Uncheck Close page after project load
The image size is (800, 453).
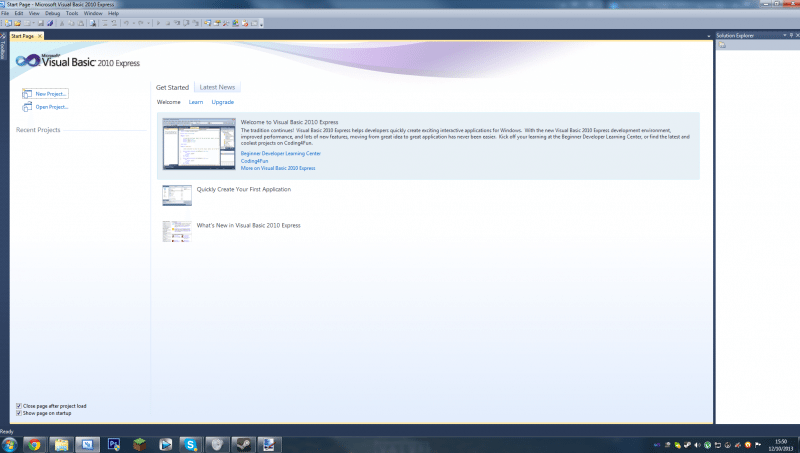point(19,406)
